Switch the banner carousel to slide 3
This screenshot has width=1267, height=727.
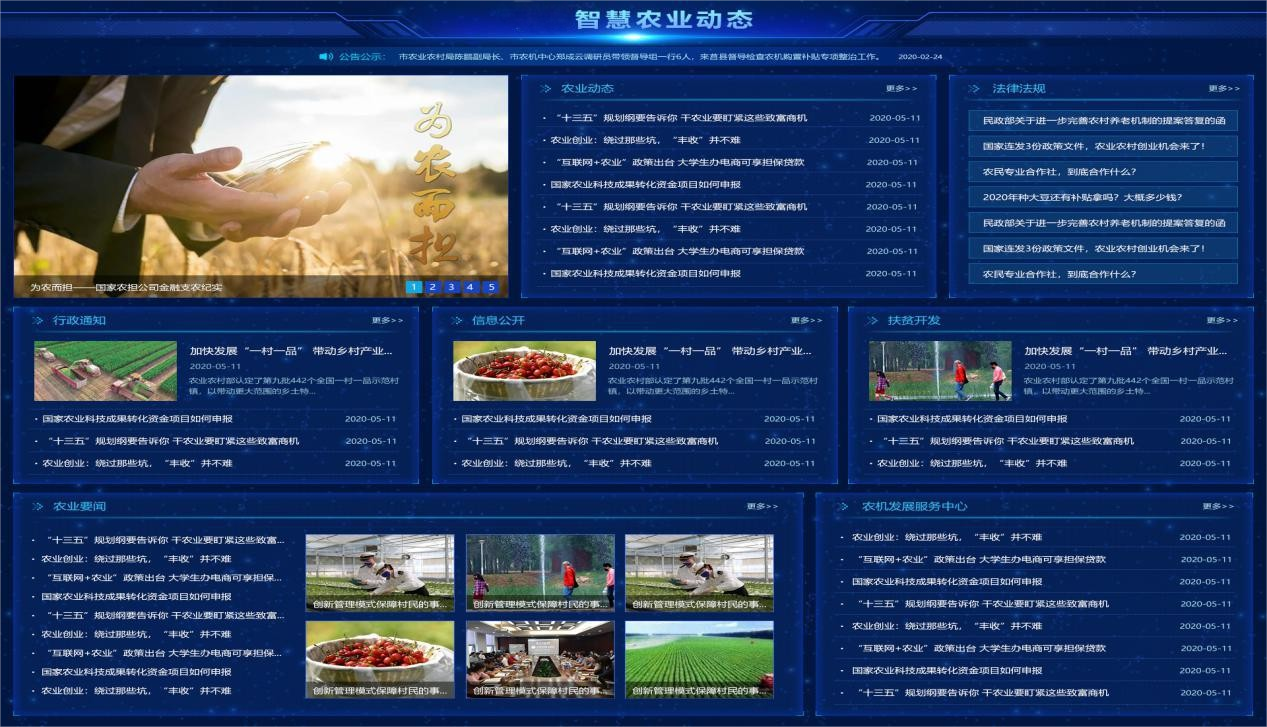pyautogui.click(x=452, y=287)
